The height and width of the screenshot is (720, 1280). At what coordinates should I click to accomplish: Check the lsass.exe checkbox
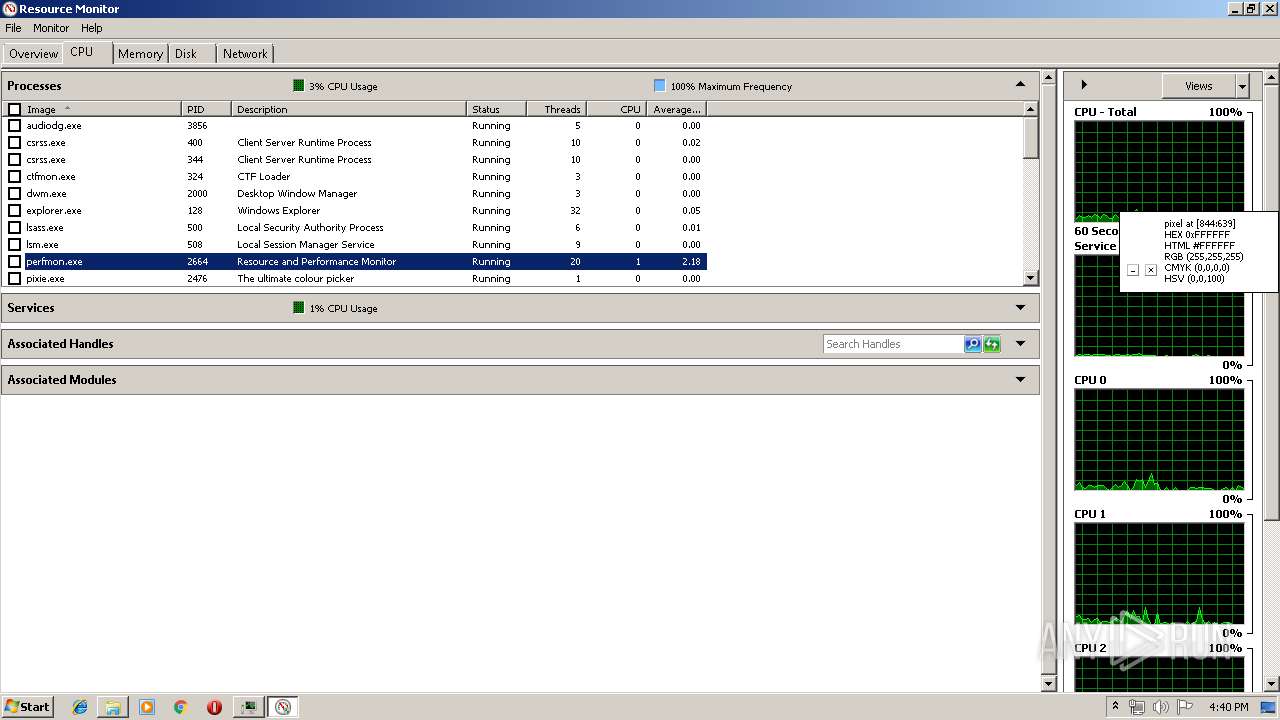pyautogui.click(x=14, y=228)
